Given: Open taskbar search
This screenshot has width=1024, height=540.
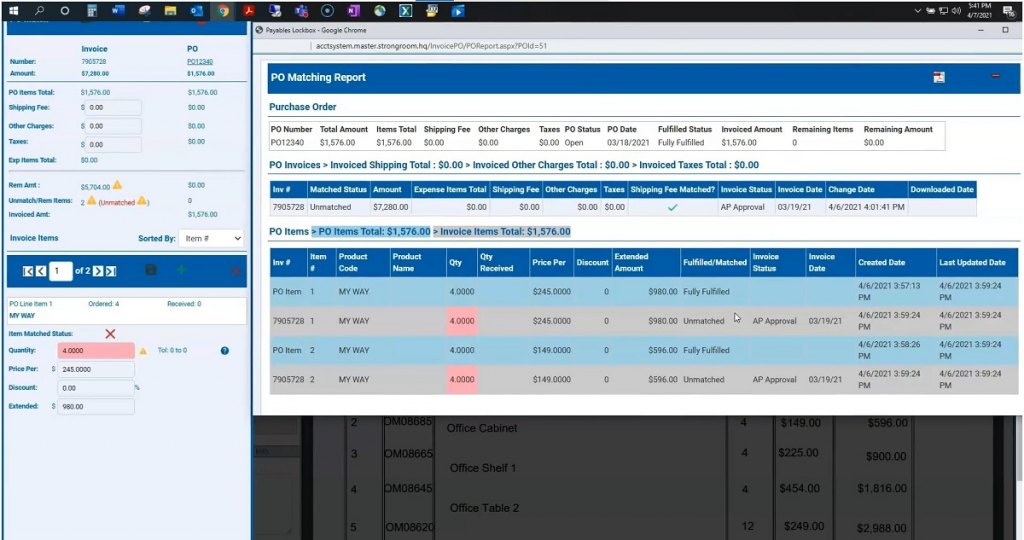Looking at the screenshot, I should pyautogui.click(x=39, y=10).
